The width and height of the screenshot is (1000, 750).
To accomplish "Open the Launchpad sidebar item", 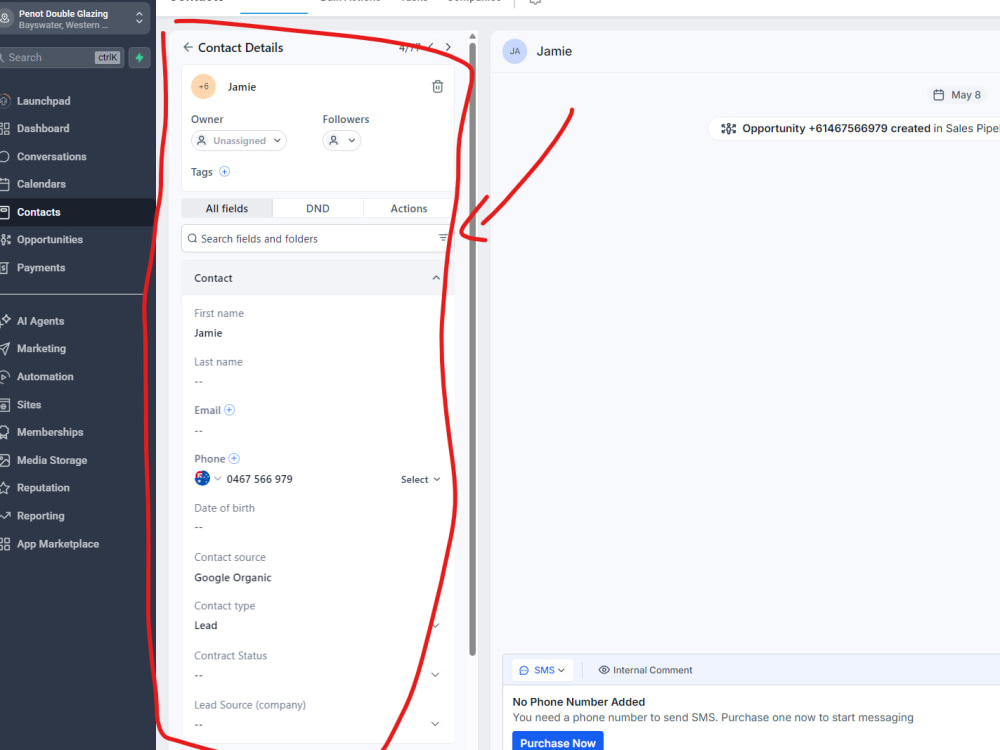I will tap(43, 101).
